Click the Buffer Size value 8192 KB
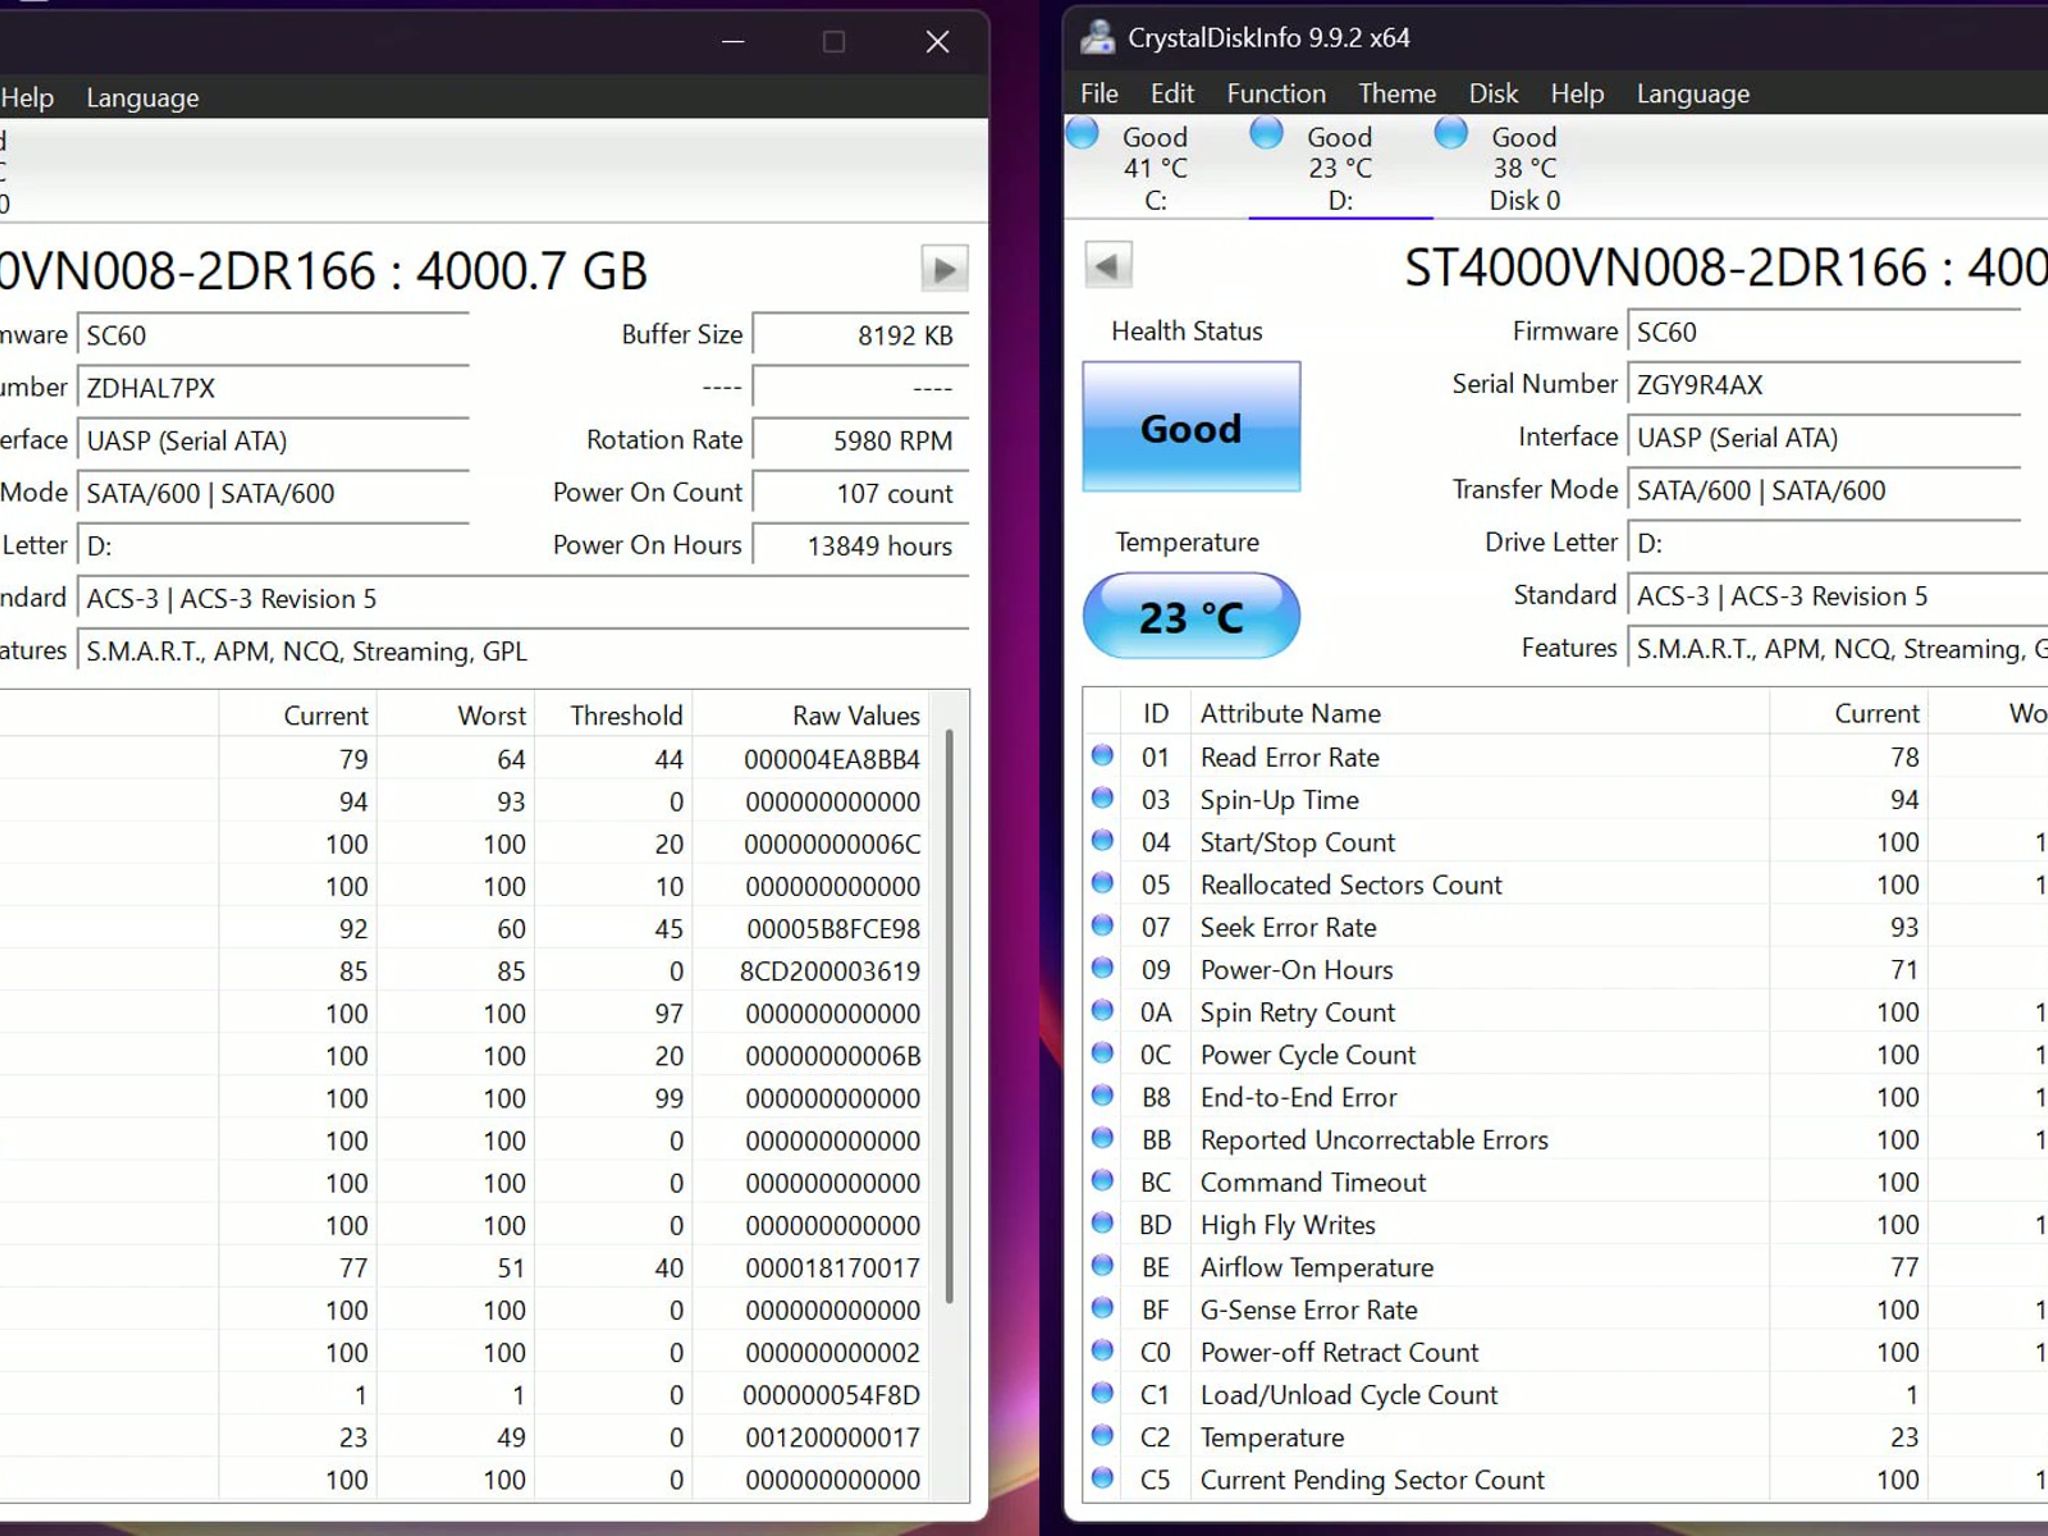The height and width of the screenshot is (1536, 2048). [860, 335]
